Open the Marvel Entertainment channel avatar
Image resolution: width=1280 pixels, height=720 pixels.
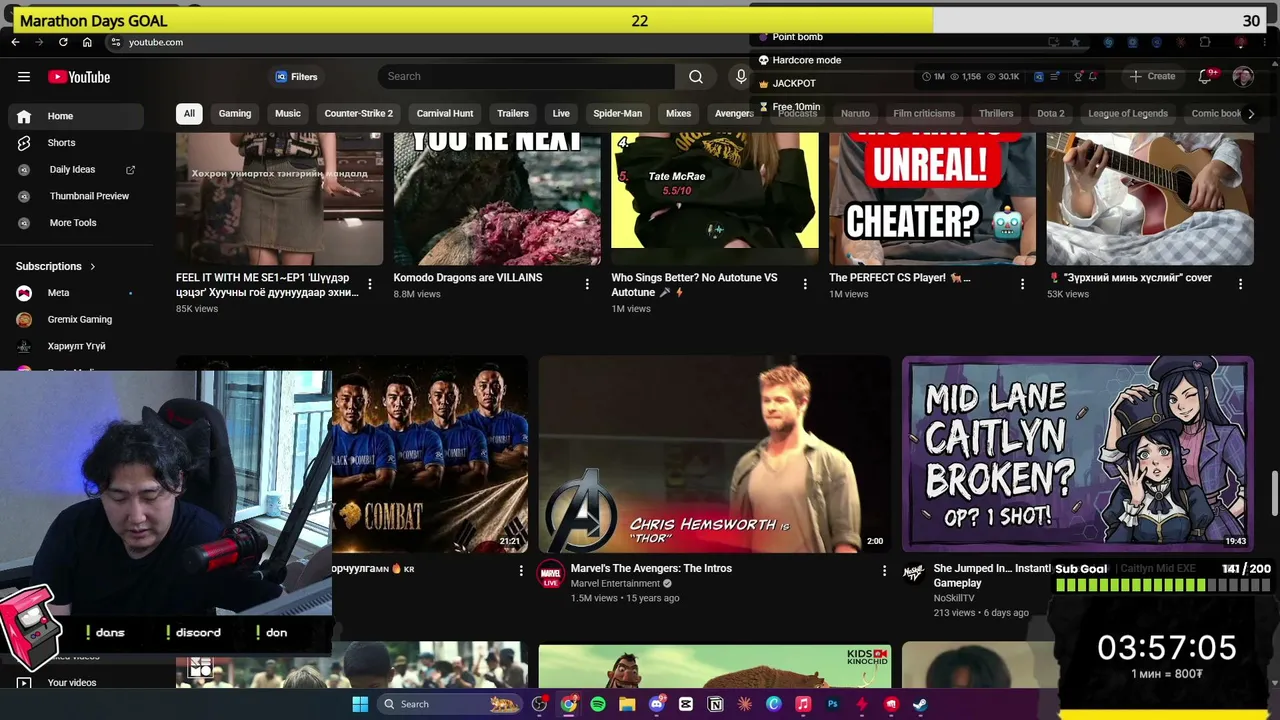click(551, 574)
